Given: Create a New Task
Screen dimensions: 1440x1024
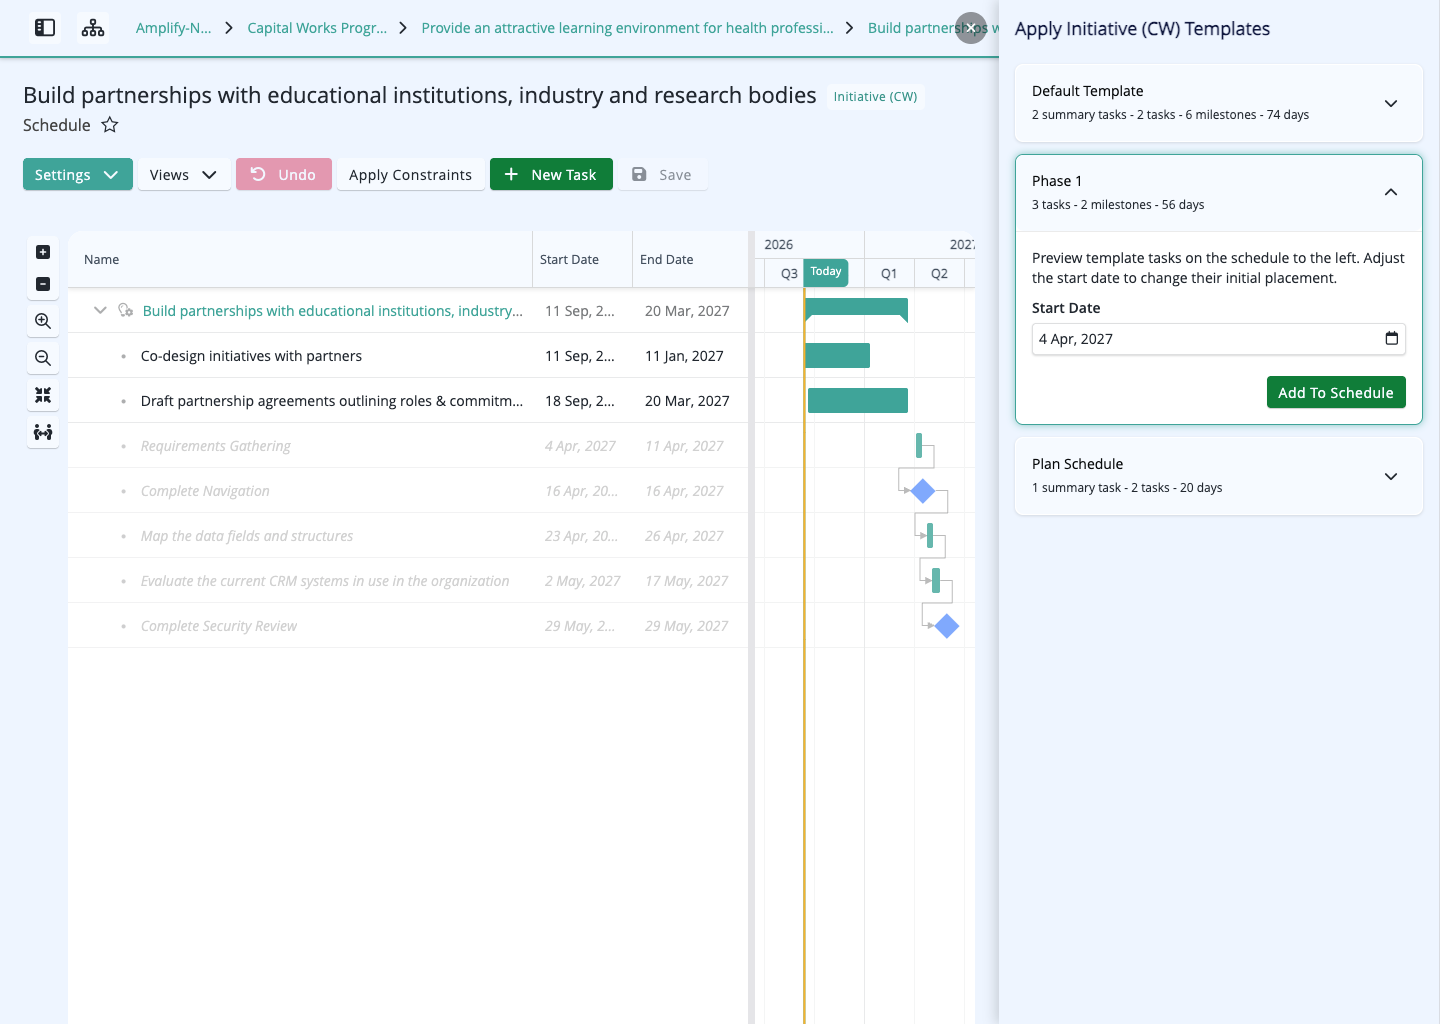Looking at the screenshot, I should tap(551, 174).
